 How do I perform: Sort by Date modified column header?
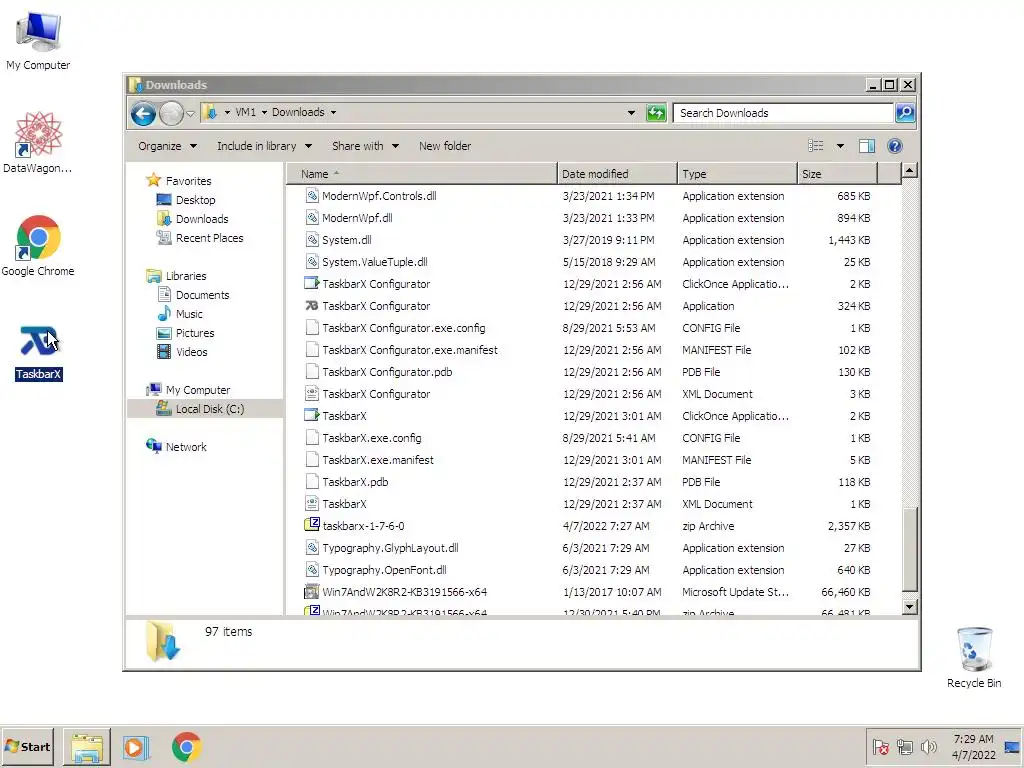coord(617,174)
